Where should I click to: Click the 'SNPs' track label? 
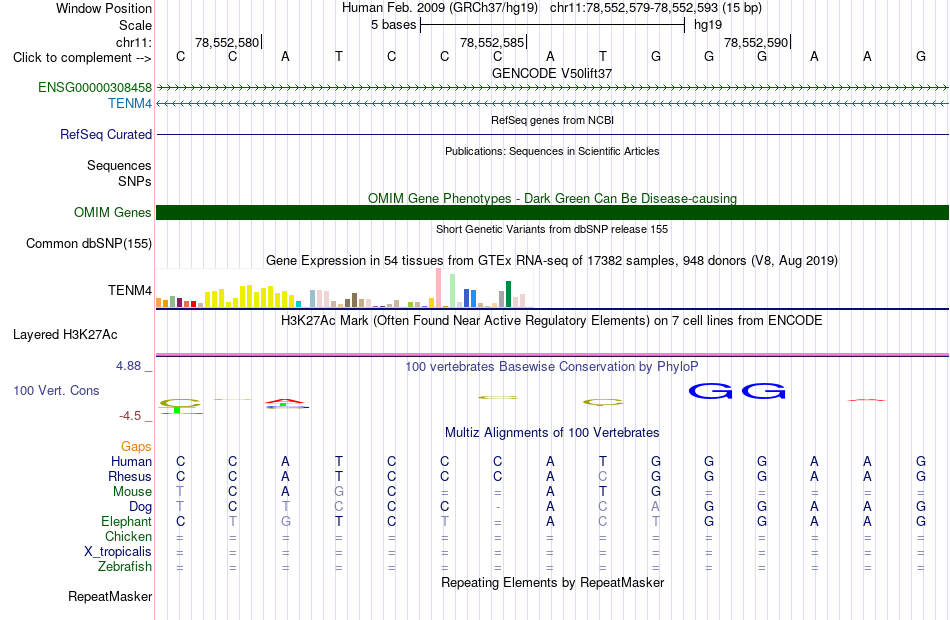point(135,181)
